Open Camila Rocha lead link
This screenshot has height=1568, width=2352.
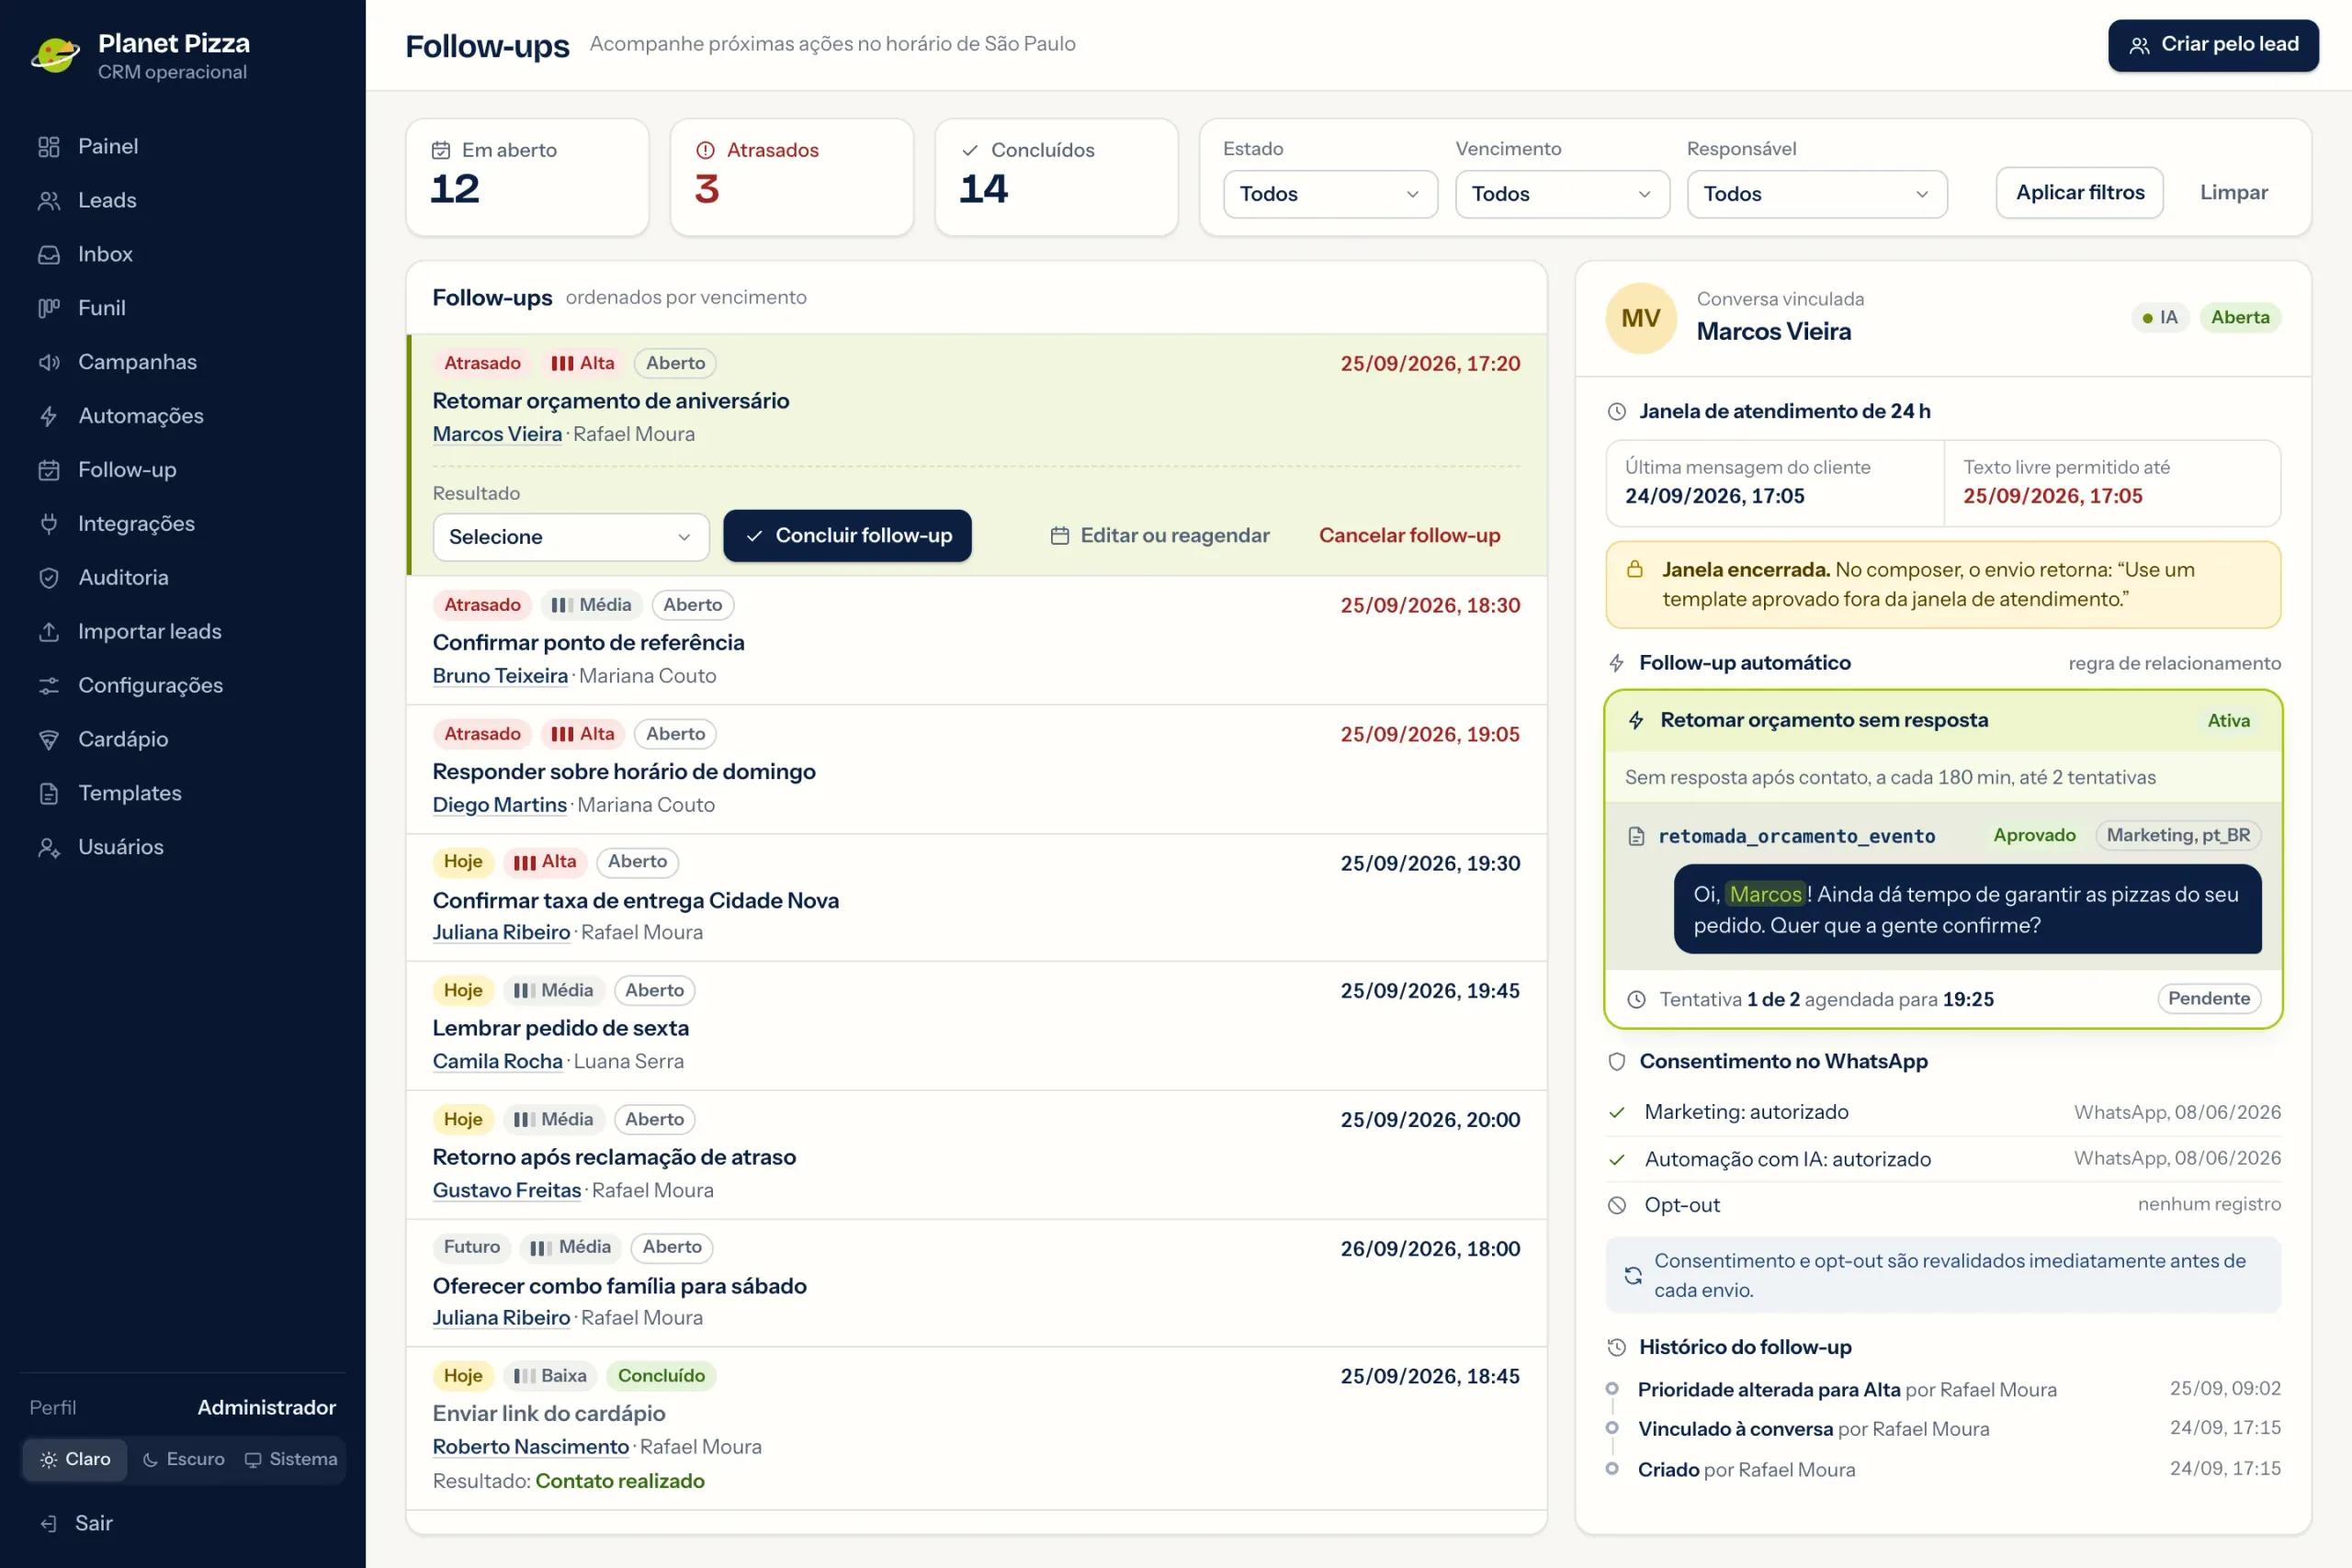coord(497,1062)
